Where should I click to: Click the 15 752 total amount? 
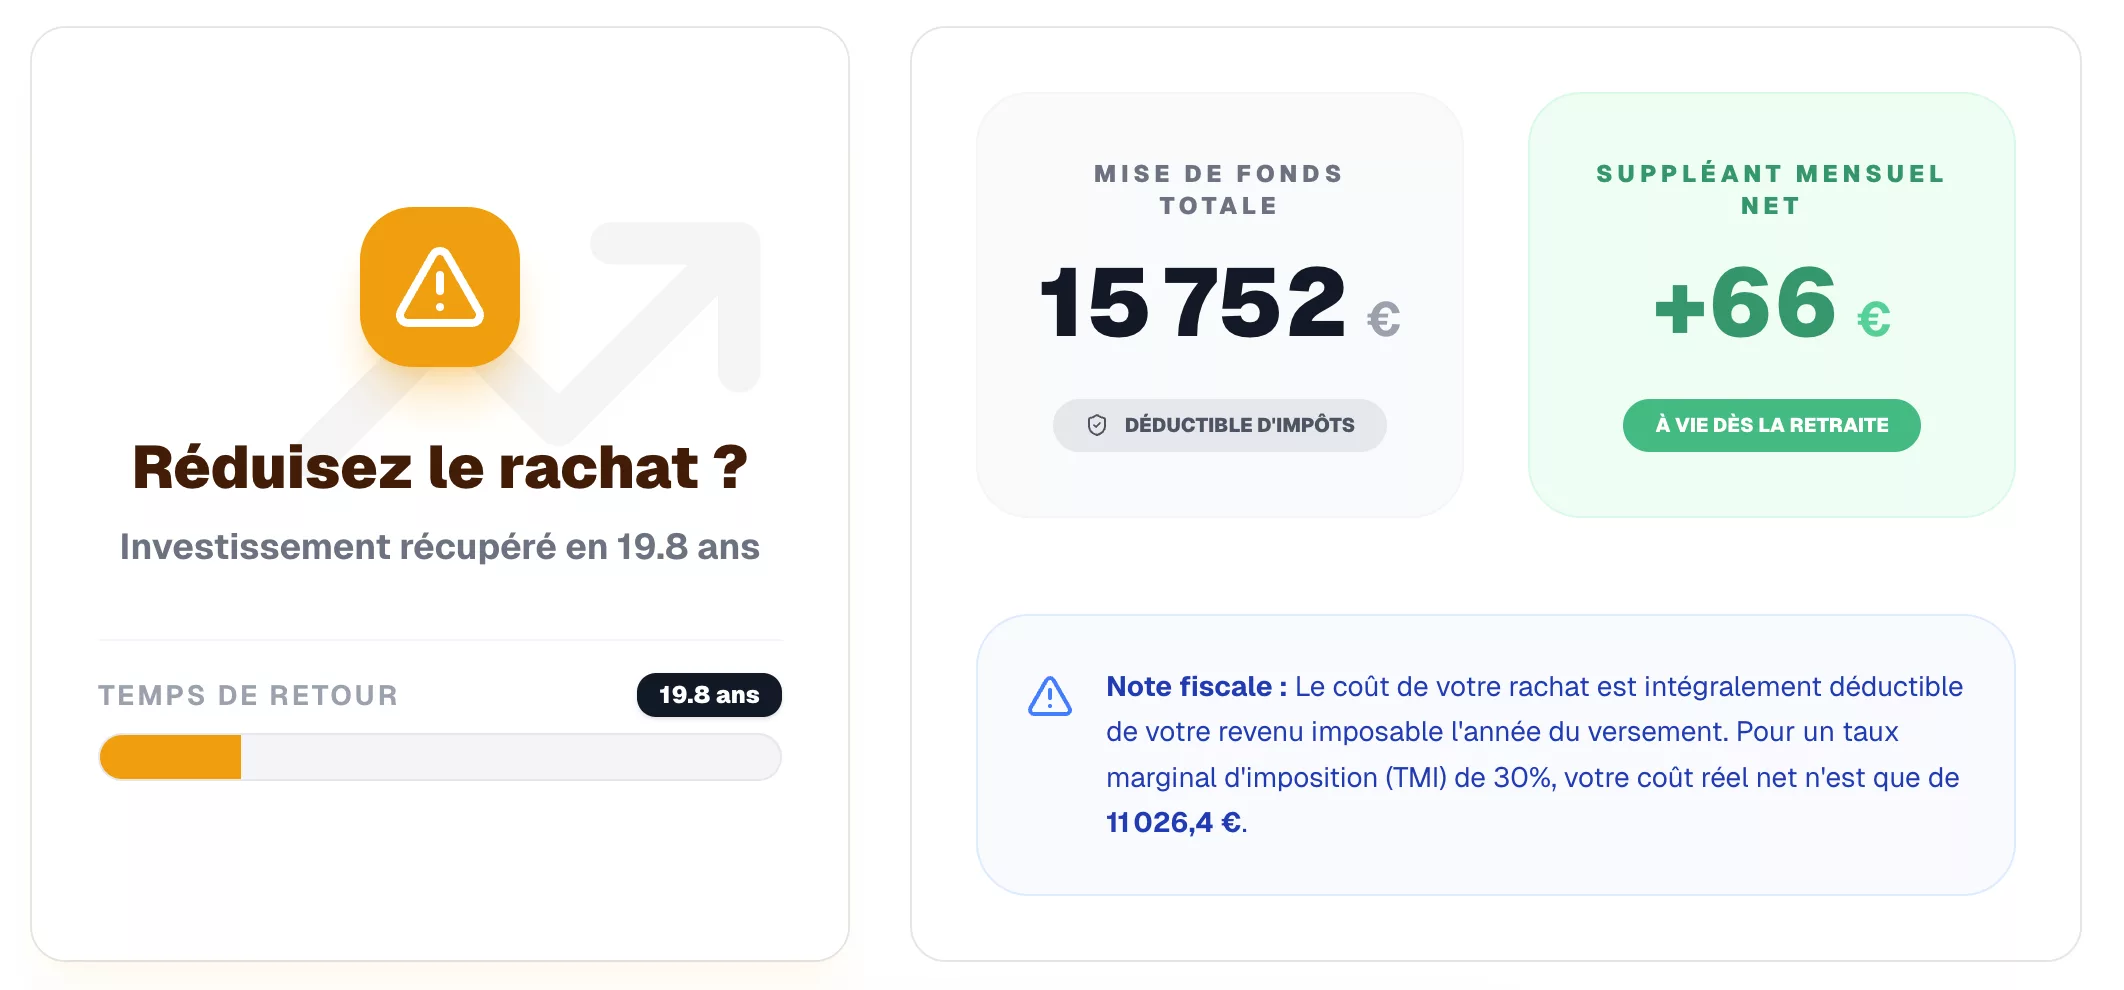[1193, 302]
